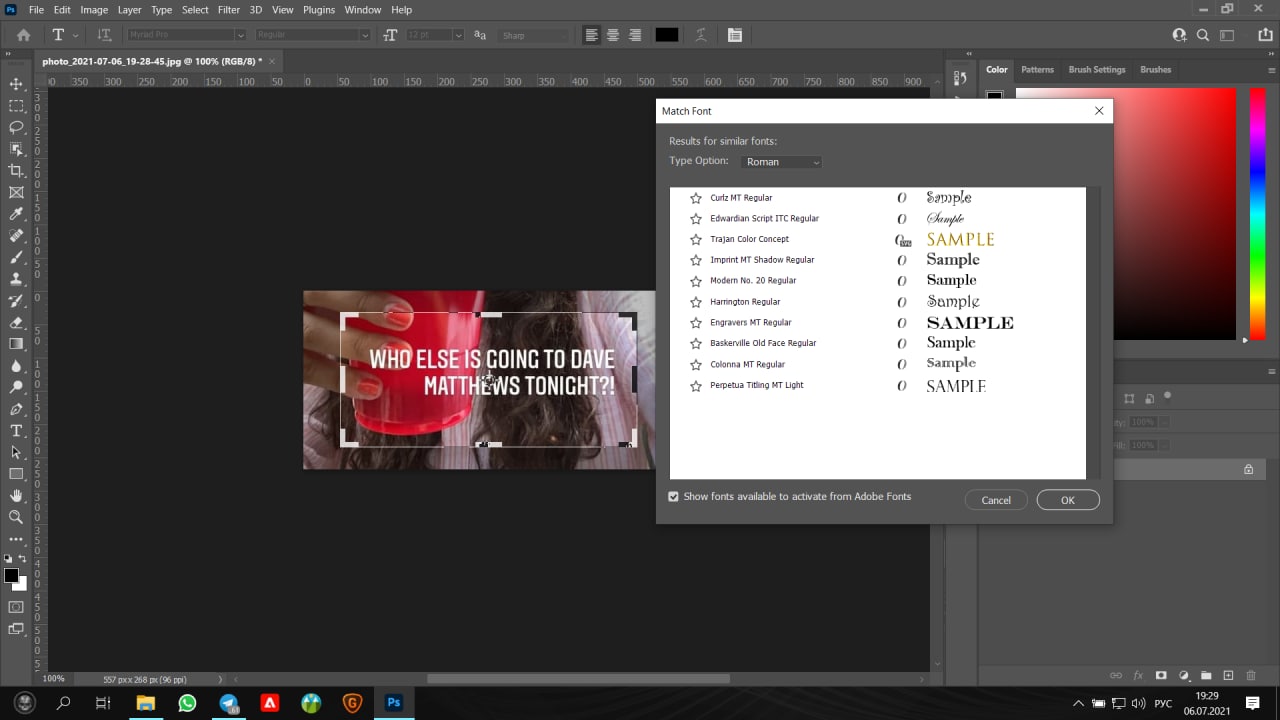Select the Crop tool

click(16, 171)
